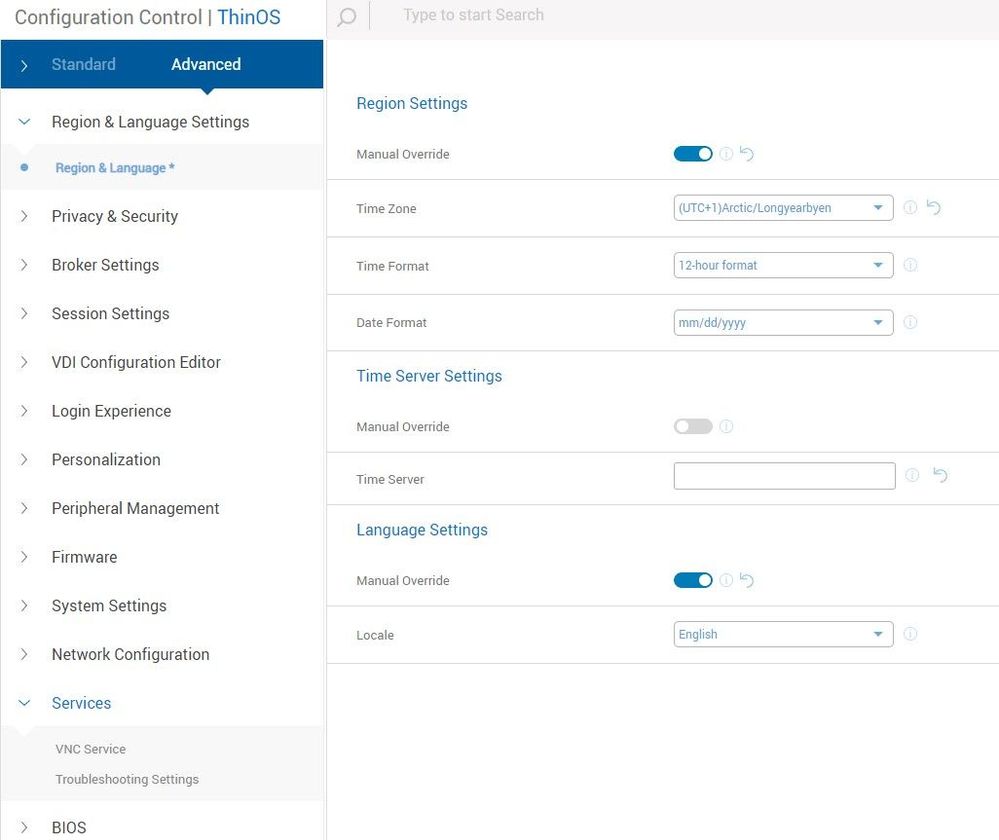999x840 pixels.
Task: Disable Language Settings Manual Override toggle
Action: tap(693, 580)
